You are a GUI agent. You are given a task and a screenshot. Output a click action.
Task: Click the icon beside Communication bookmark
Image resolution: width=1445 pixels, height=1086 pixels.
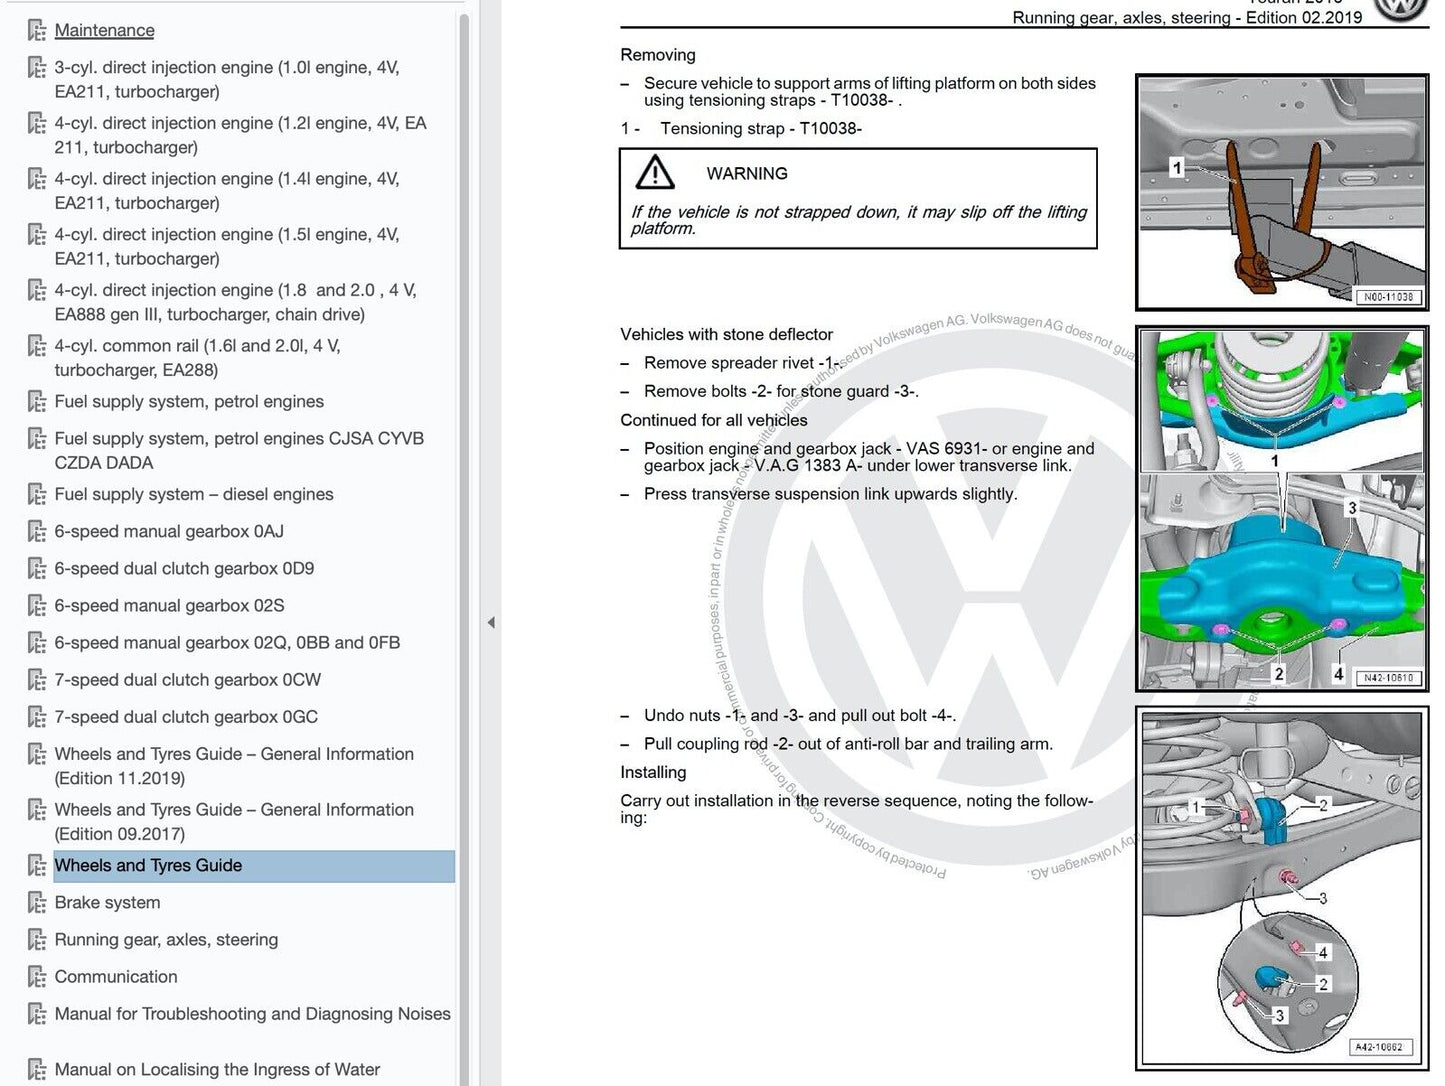point(37,977)
